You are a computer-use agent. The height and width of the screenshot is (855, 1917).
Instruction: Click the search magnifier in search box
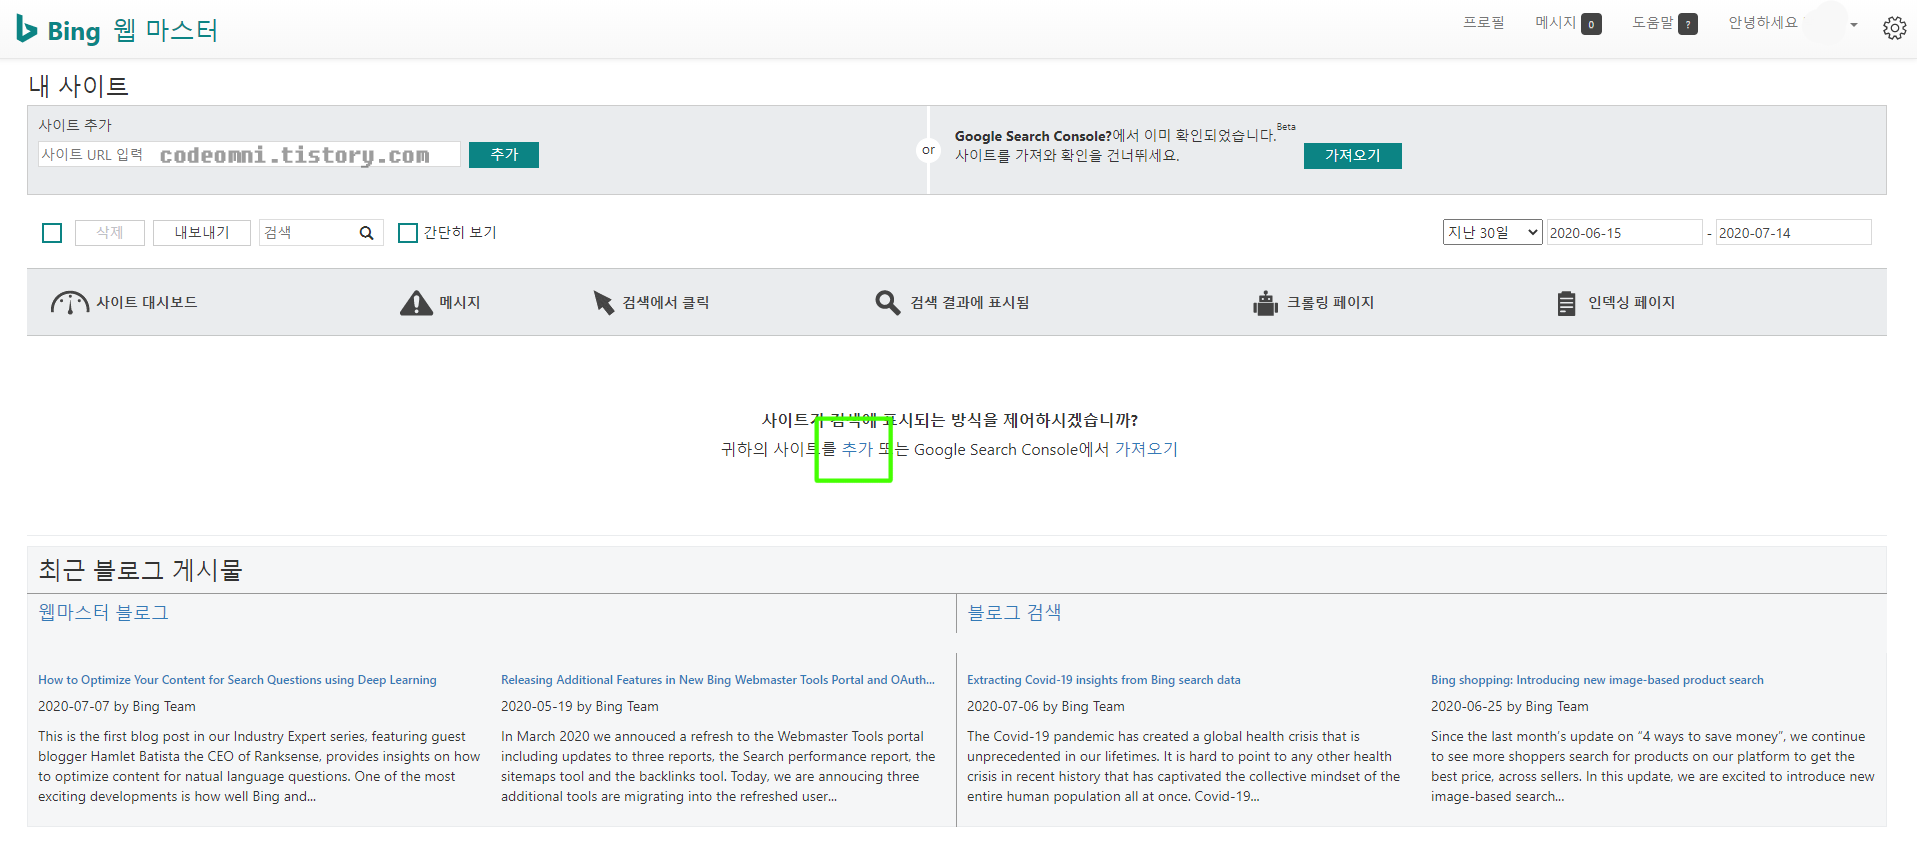coord(366,233)
